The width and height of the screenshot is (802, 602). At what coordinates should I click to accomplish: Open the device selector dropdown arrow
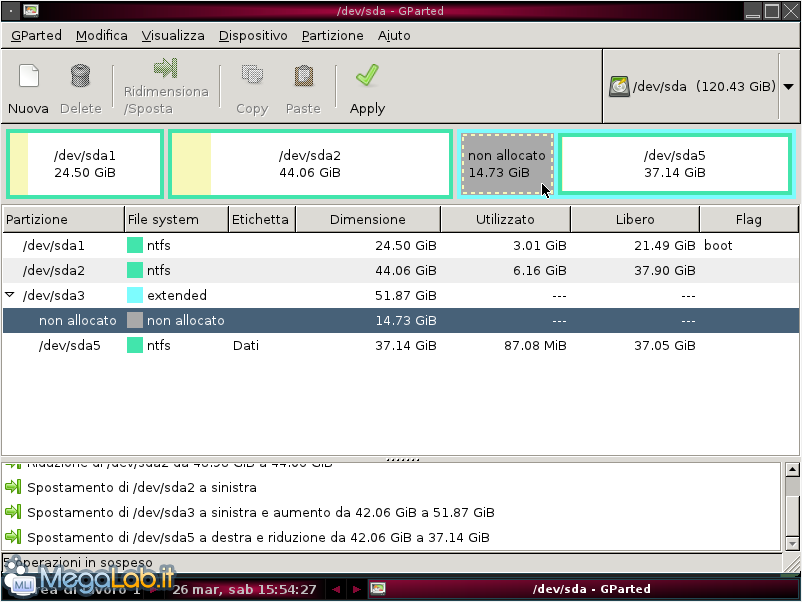pyautogui.click(x=789, y=86)
